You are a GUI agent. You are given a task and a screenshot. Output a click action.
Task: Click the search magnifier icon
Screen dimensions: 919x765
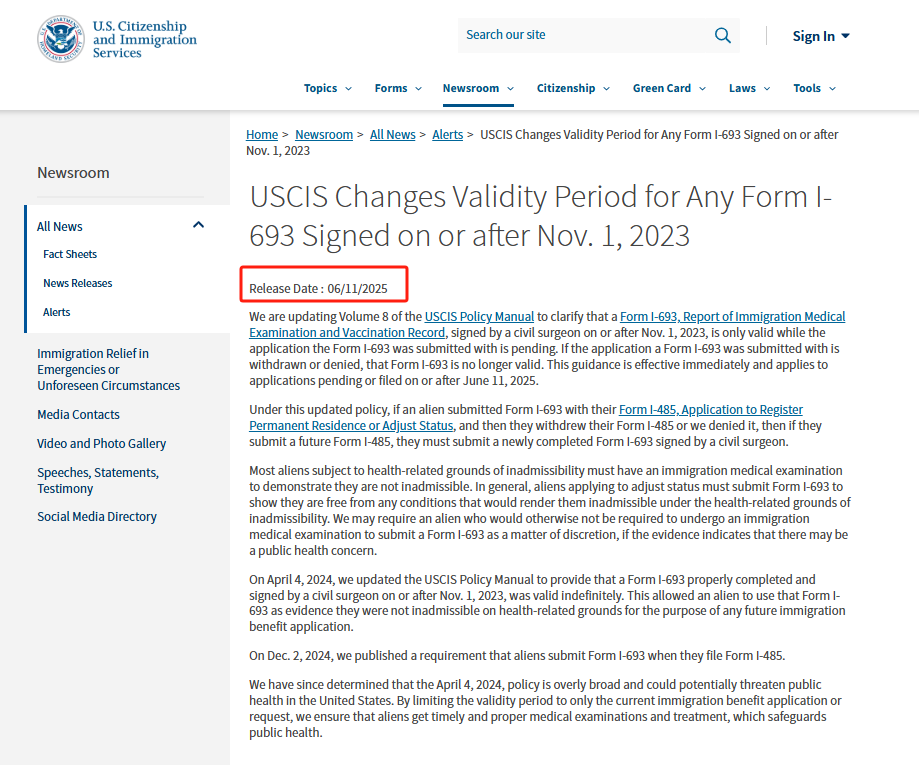tap(722, 35)
